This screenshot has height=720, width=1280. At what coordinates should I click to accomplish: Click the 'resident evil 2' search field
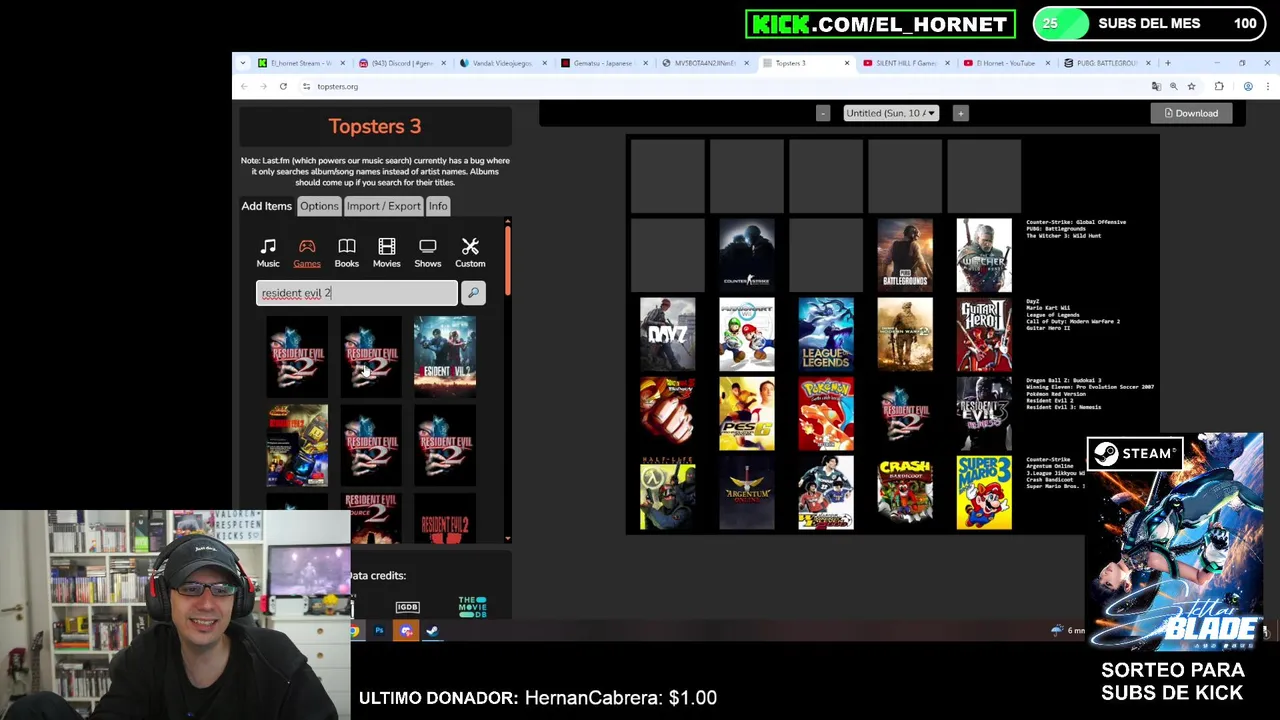point(357,292)
